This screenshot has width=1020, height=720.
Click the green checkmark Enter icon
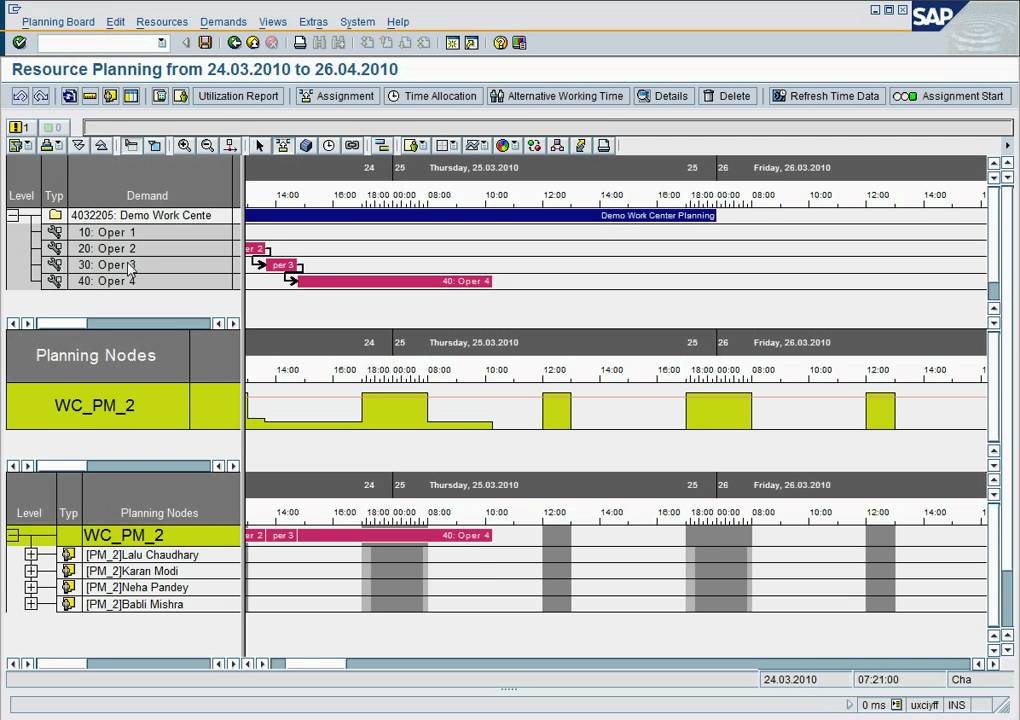point(20,43)
